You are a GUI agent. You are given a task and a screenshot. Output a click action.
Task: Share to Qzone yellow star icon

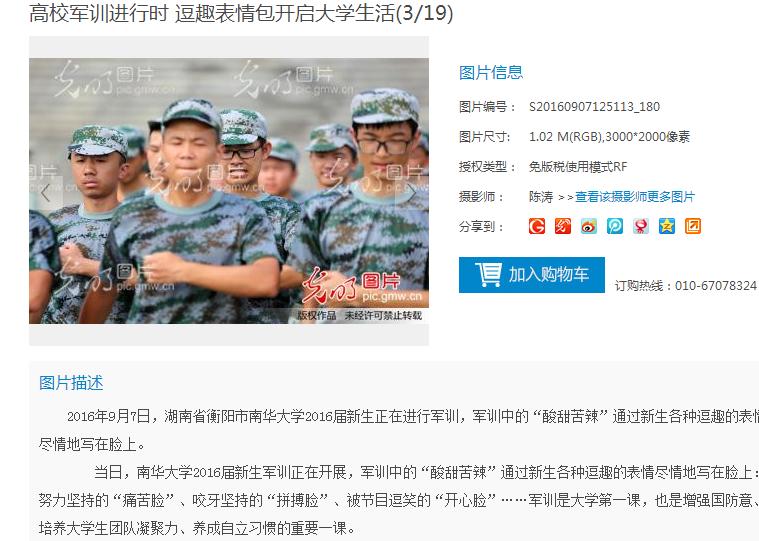667,226
